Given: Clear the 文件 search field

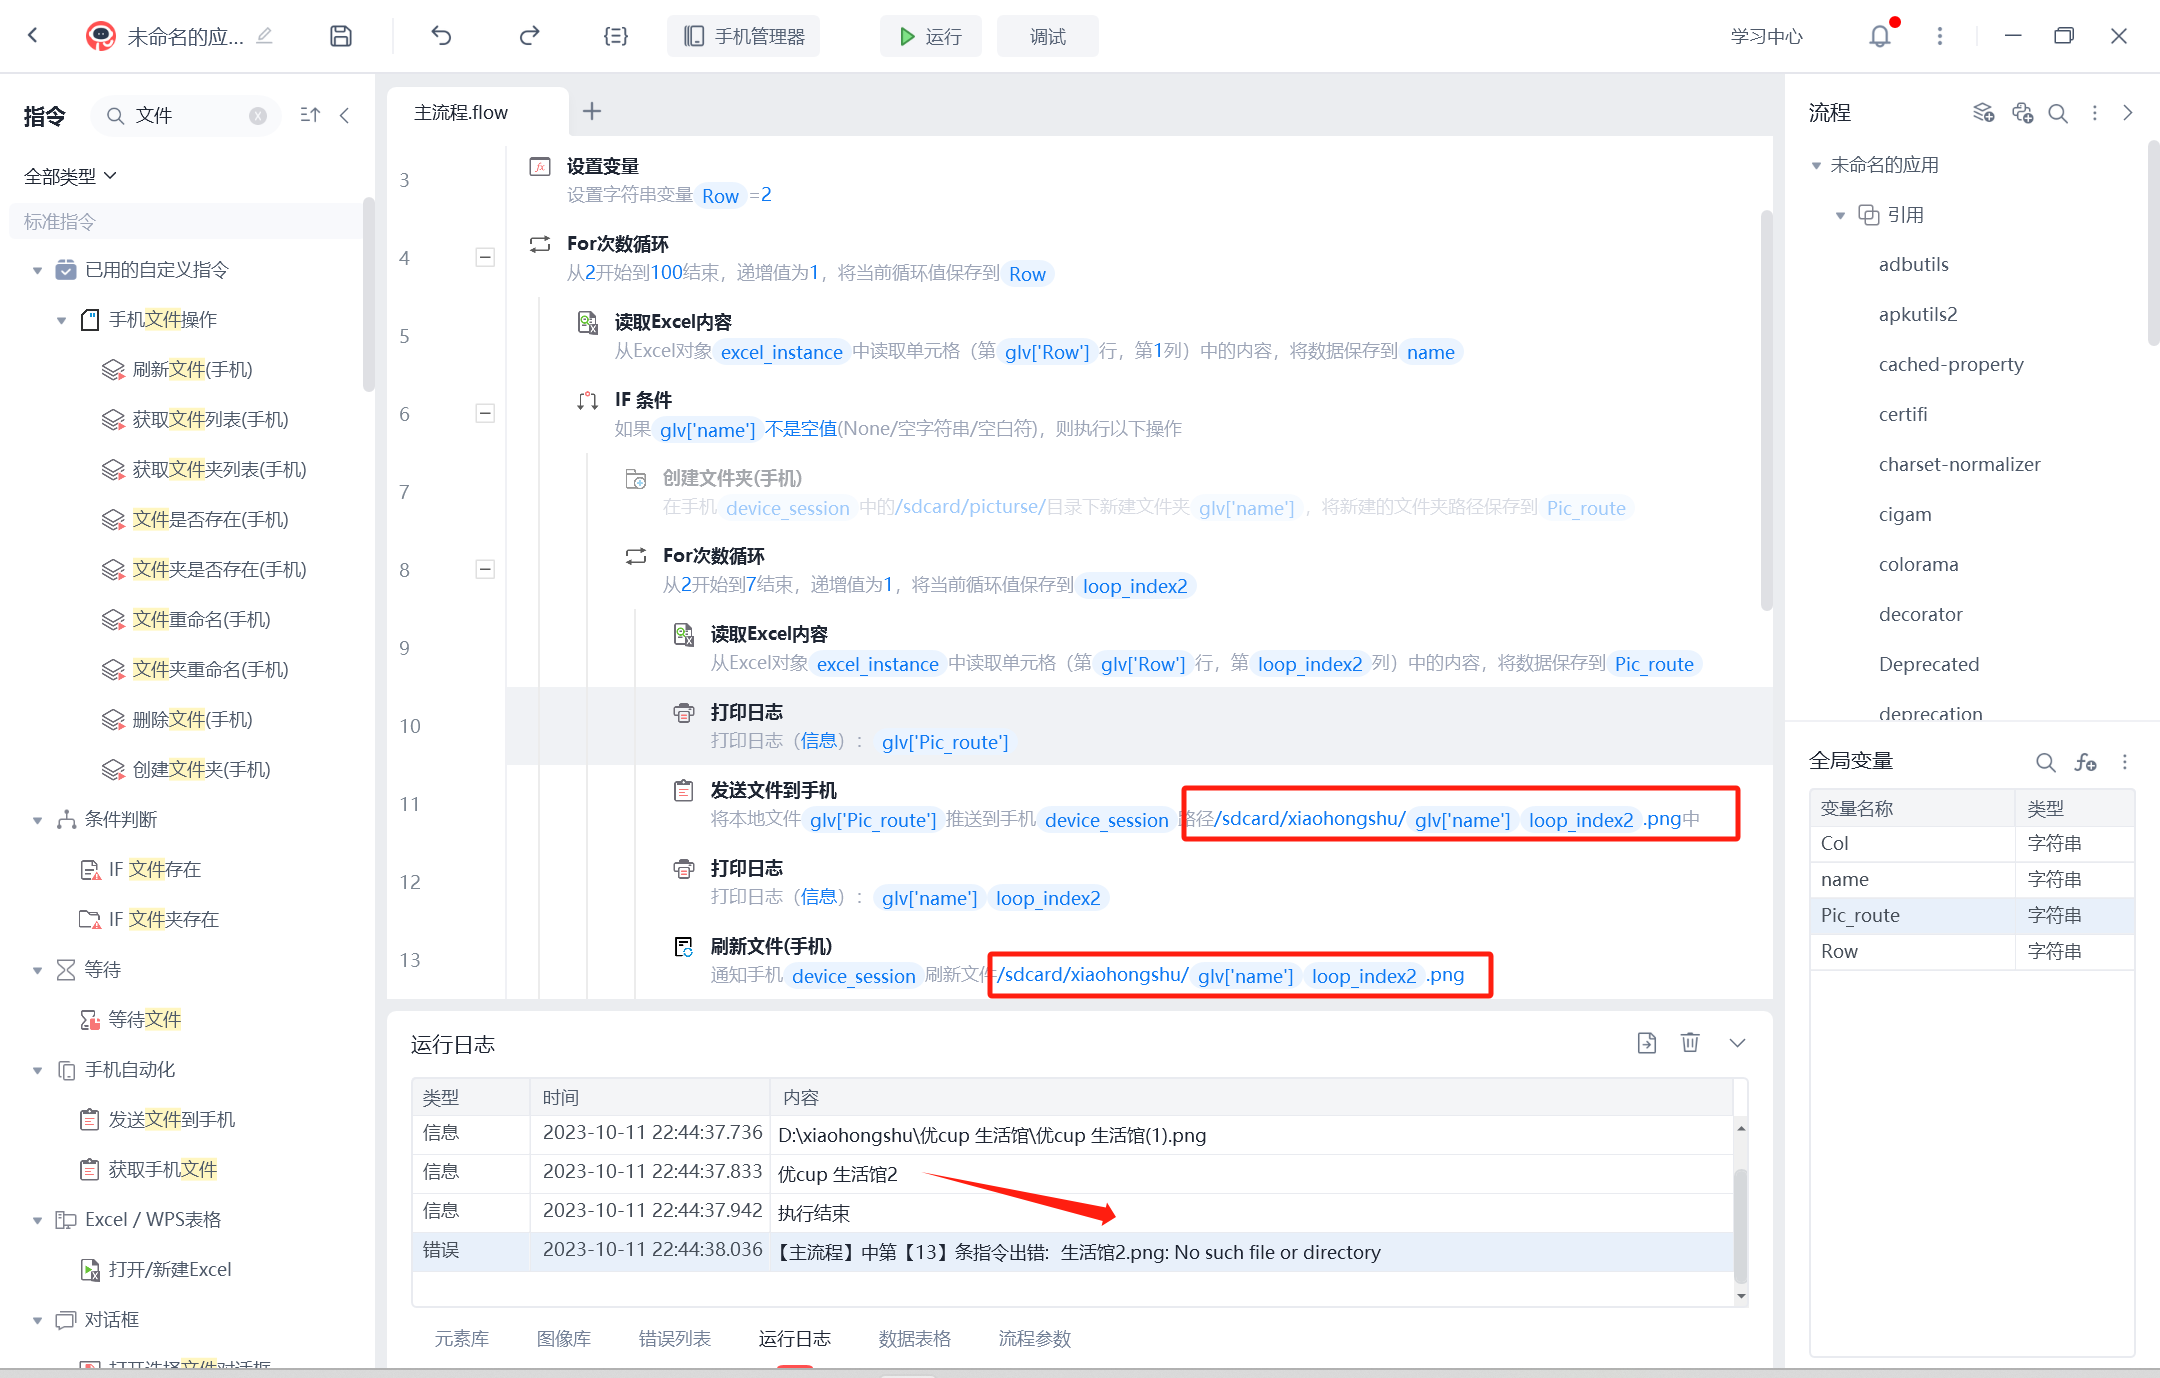Looking at the screenshot, I should [258, 116].
